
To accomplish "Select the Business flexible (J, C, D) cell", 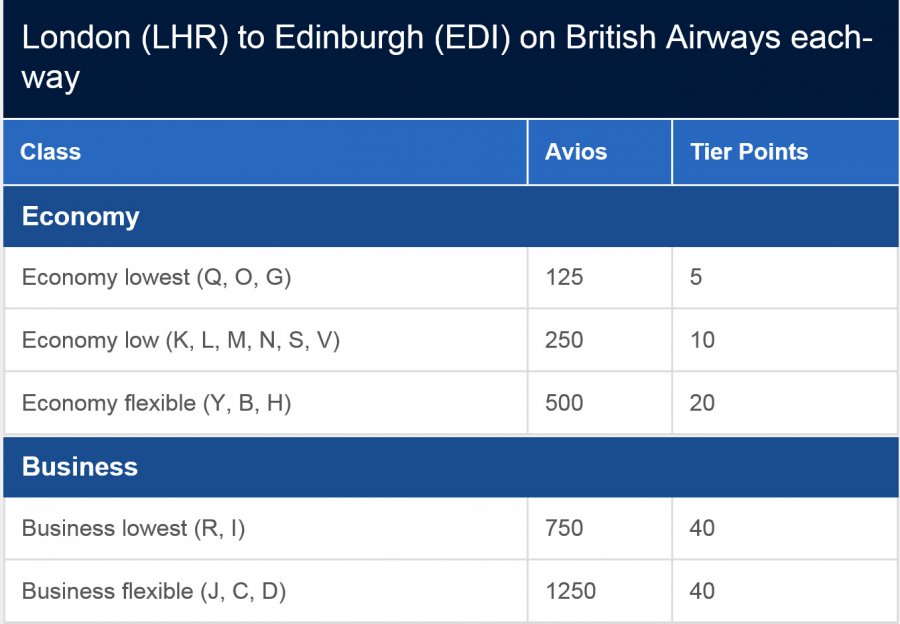I will pyautogui.click(x=154, y=591).
